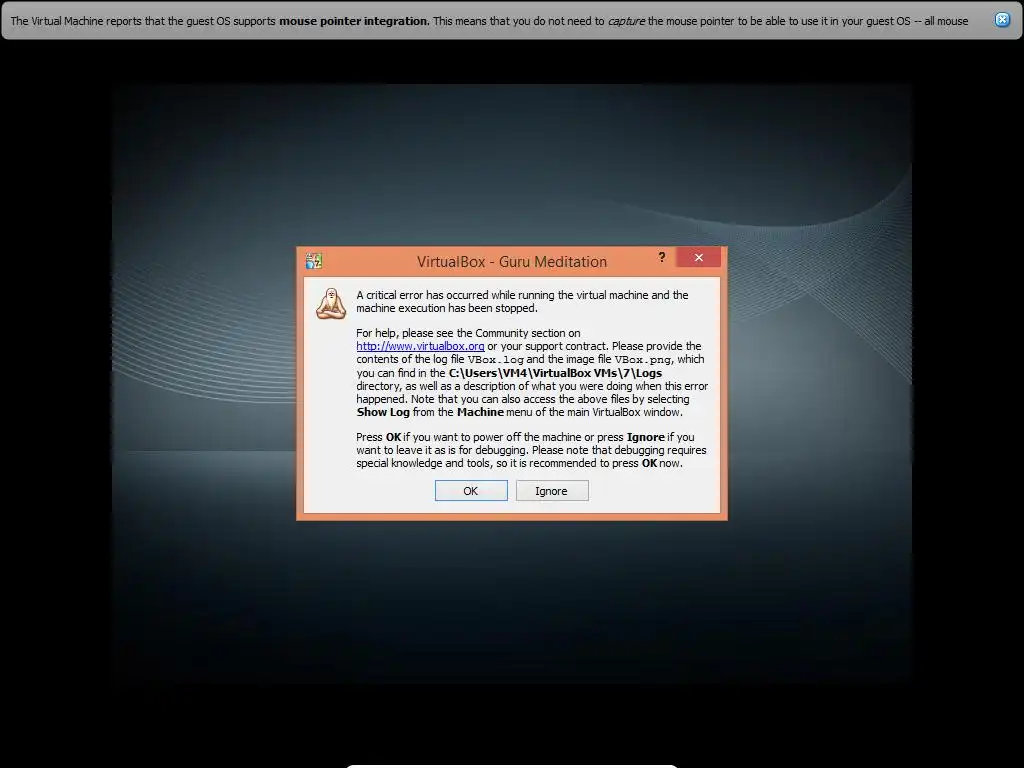Click the meditating guru icon
The height and width of the screenshot is (768, 1024).
click(x=331, y=304)
